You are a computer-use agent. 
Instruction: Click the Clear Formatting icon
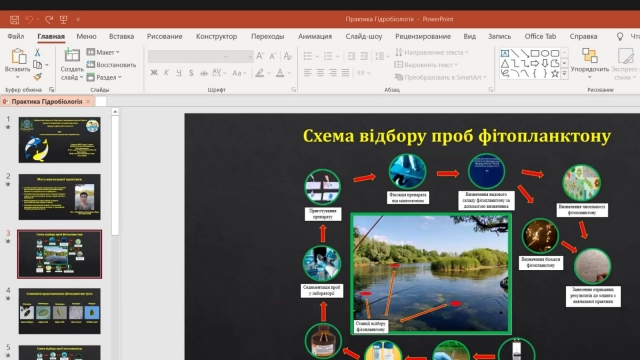point(288,56)
